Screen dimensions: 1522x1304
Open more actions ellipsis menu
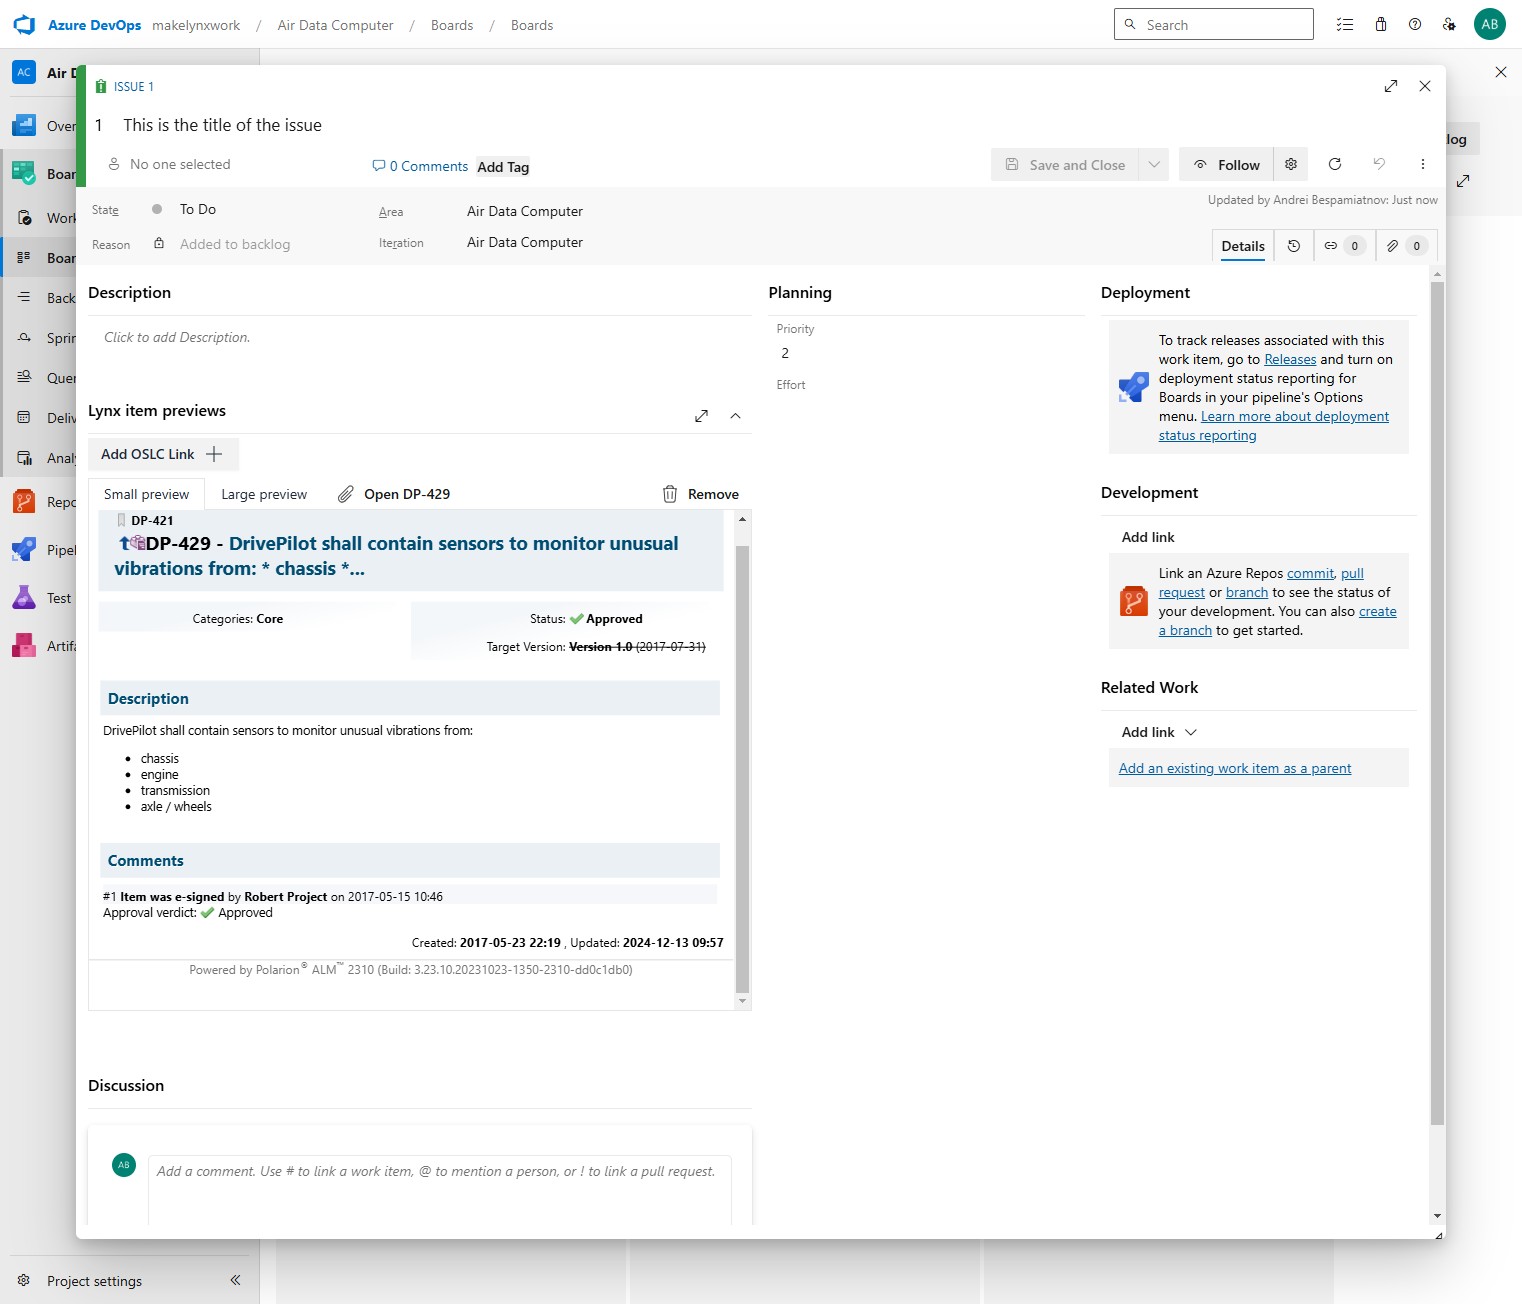tap(1423, 164)
